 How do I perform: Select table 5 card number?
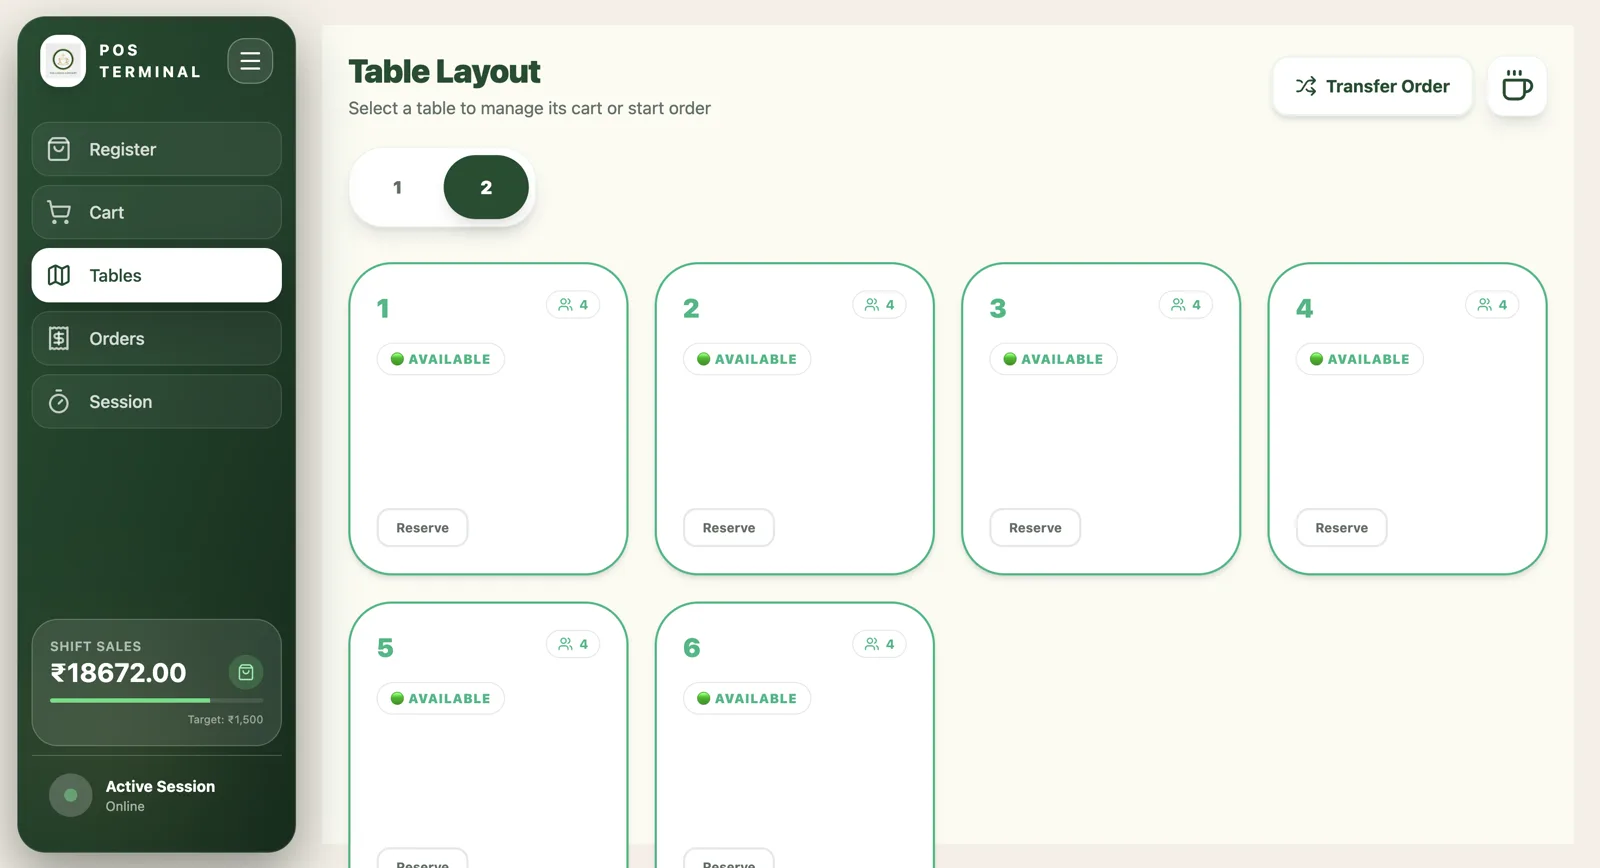385,648
